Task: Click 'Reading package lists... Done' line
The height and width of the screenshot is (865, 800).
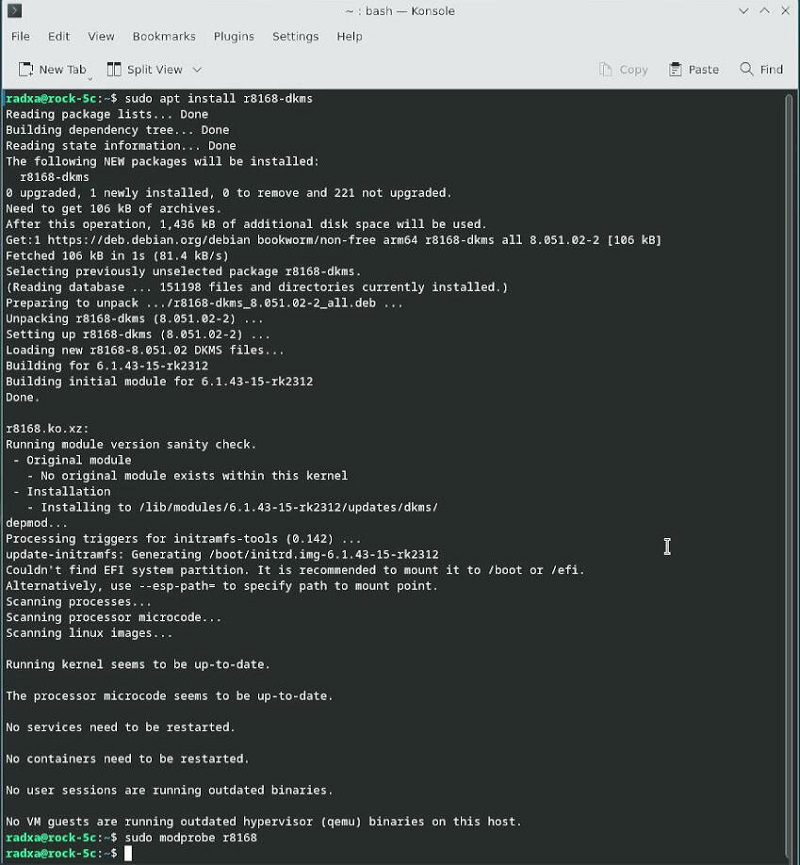Action: click(106, 114)
